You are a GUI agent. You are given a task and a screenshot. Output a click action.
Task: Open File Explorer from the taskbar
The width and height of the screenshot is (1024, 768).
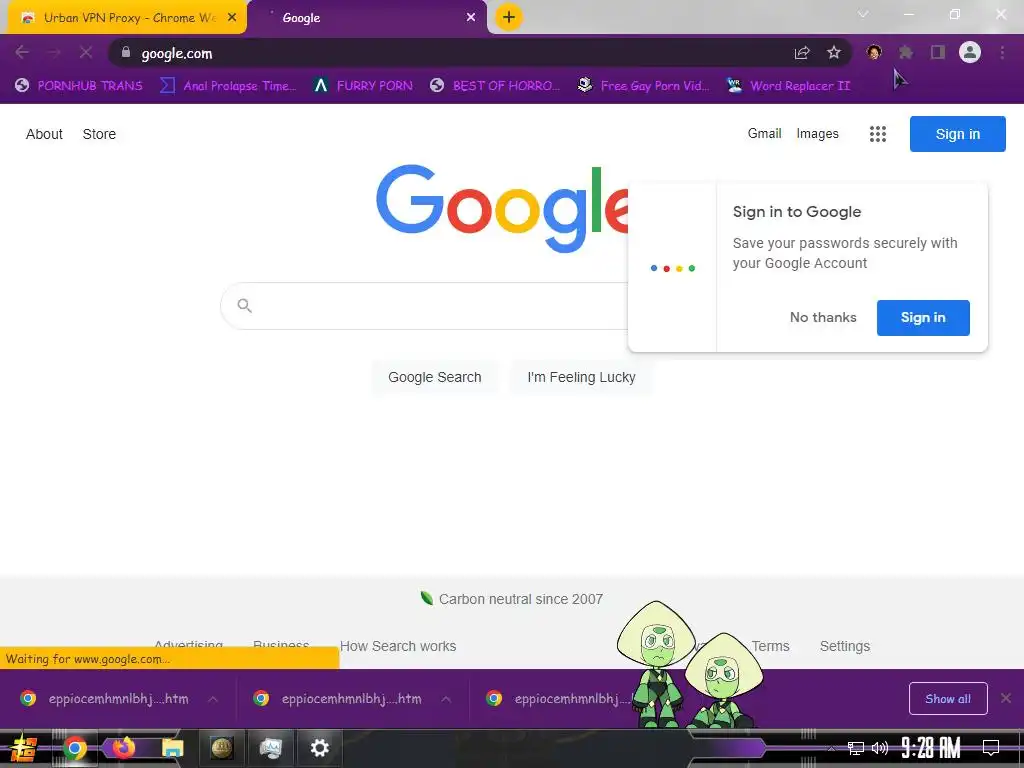(x=172, y=748)
